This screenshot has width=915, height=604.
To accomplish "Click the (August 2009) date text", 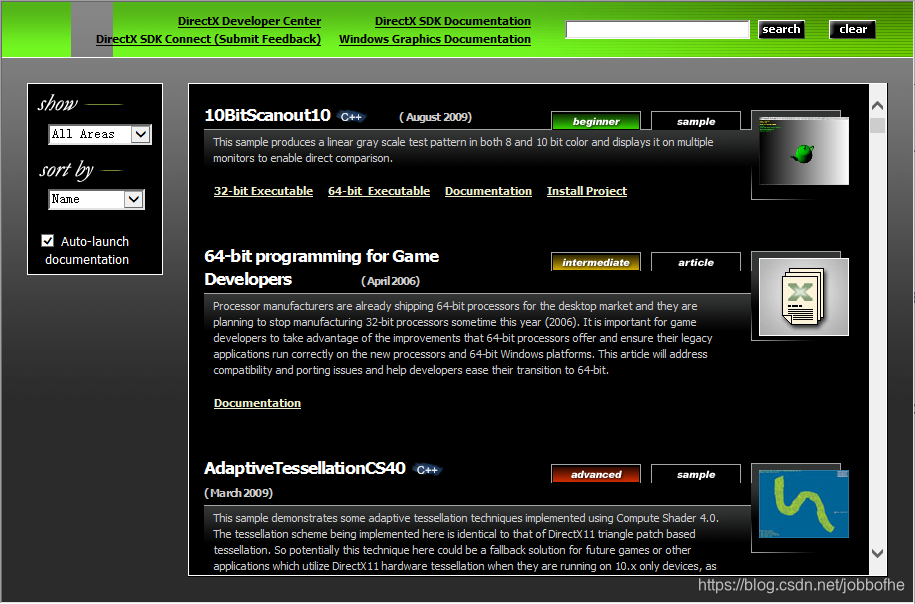I will pos(435,117).
